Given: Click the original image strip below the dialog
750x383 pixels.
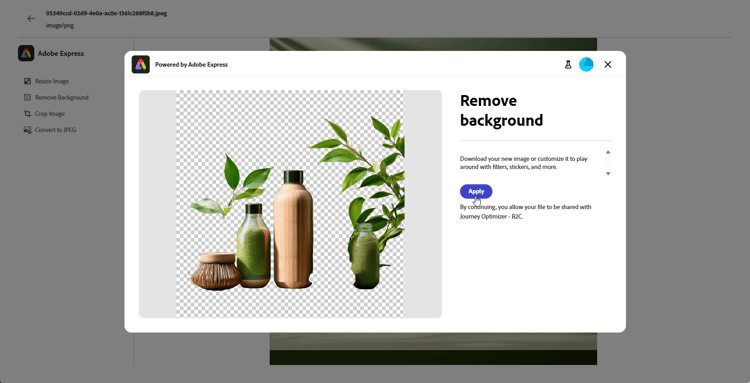Looking at the screenshot, I should pos(433,349).
